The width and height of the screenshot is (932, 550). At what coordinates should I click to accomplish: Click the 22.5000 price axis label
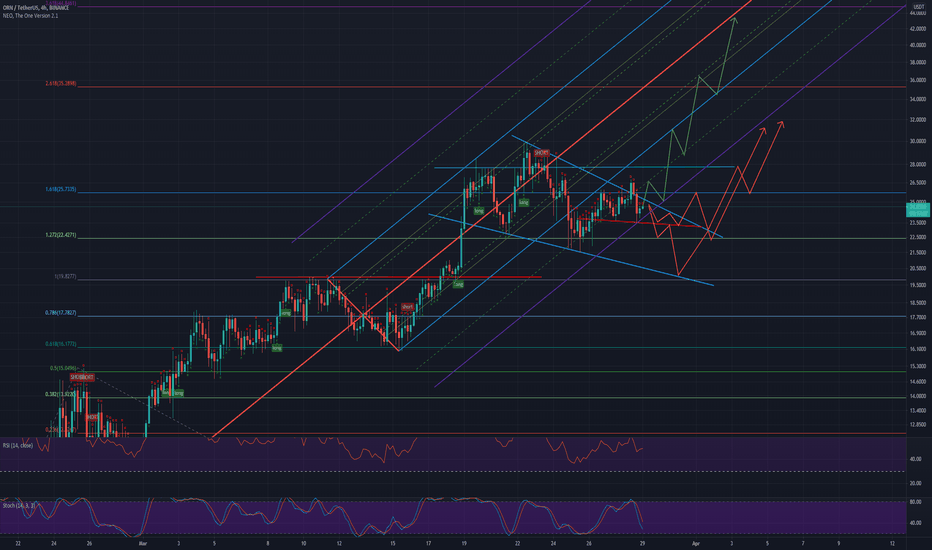click(x=918, y=237)
